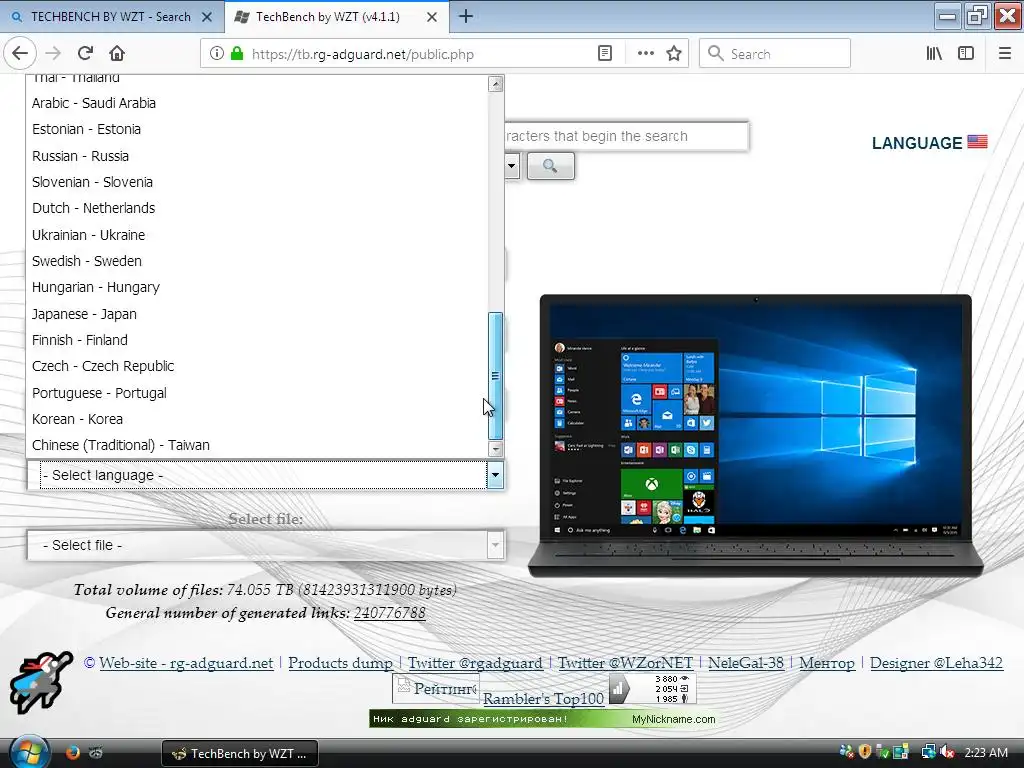Open Rambler's Top100 link
The width and height of the screenshot is (1024, 768).
tap(543, 699)
